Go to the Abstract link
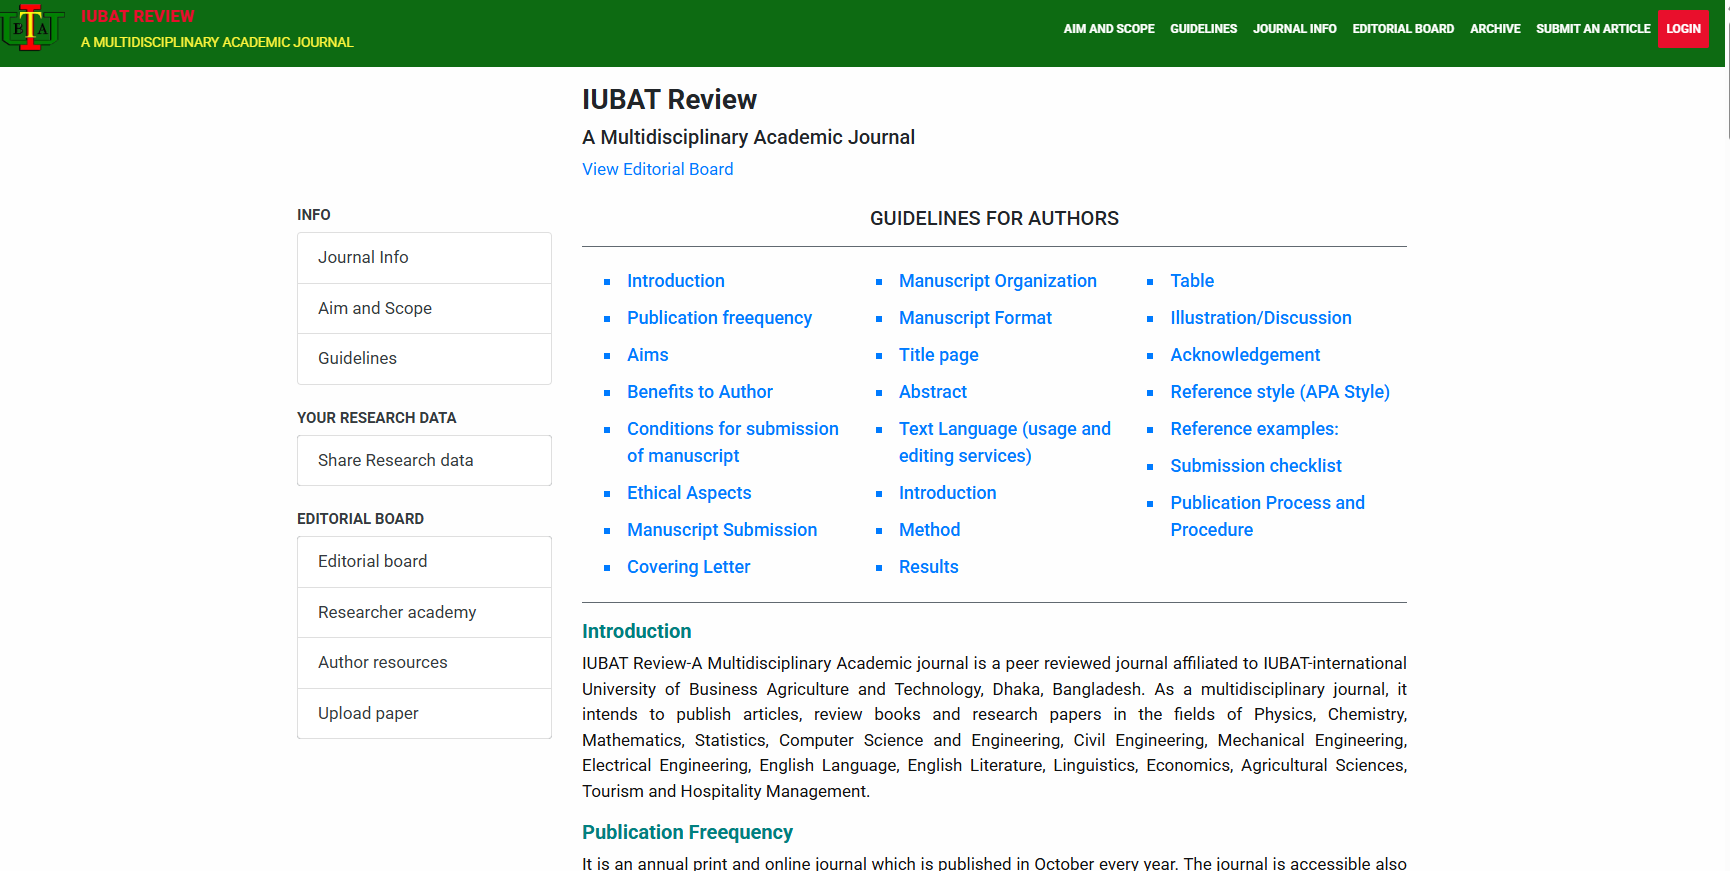 tap(933, 392)
